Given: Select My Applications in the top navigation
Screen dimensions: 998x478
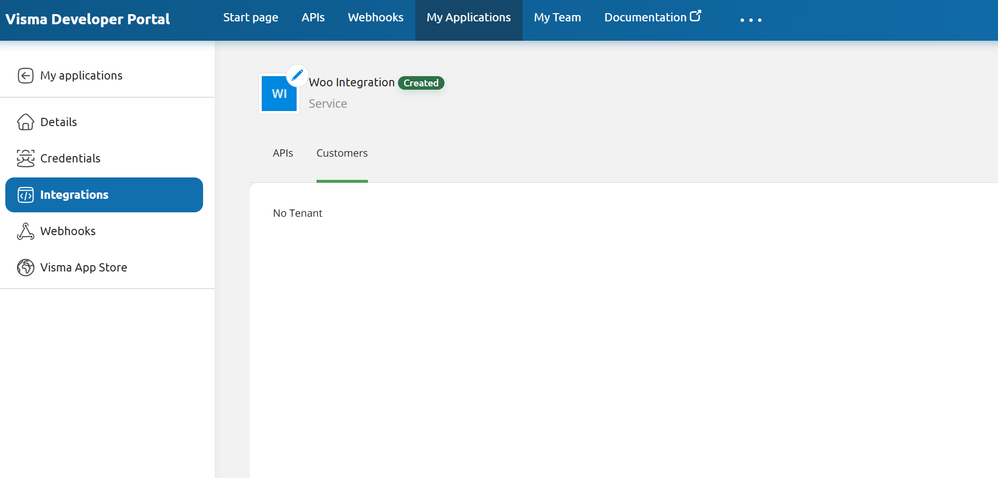Looking at the screenshot, I should (468, 18).
